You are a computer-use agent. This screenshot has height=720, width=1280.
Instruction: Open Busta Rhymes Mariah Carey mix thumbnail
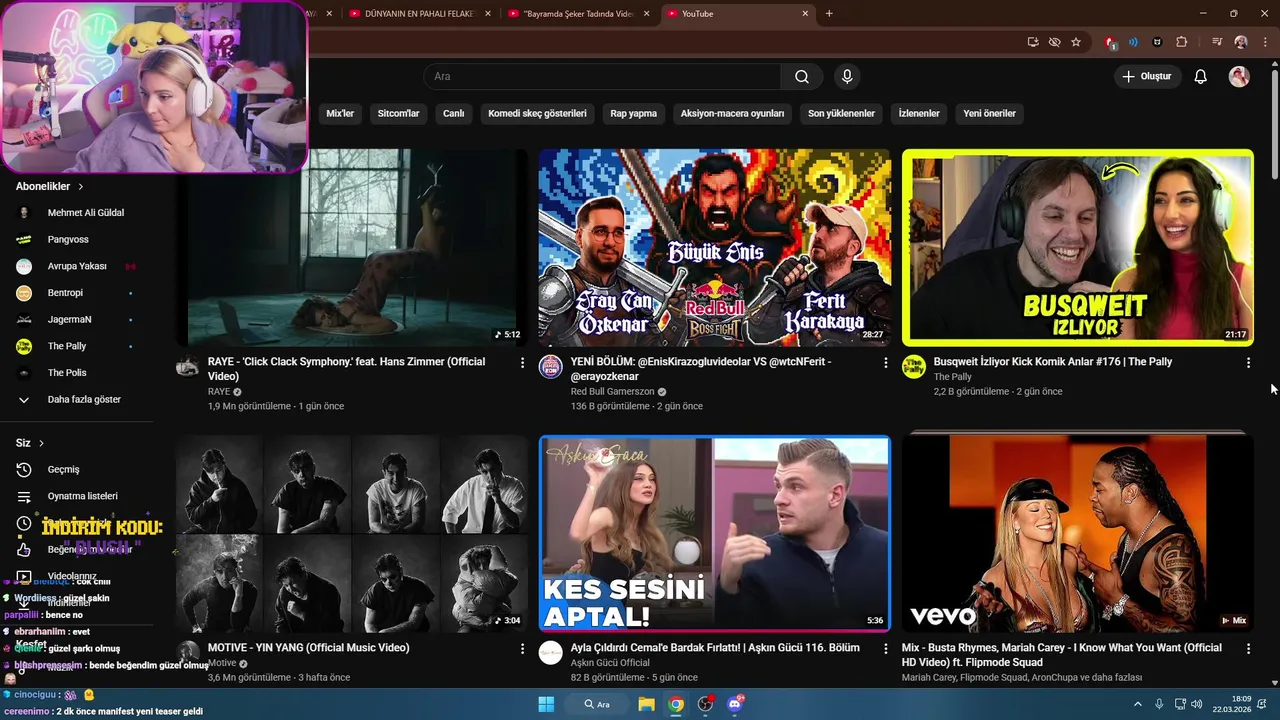pos(1077,533)
